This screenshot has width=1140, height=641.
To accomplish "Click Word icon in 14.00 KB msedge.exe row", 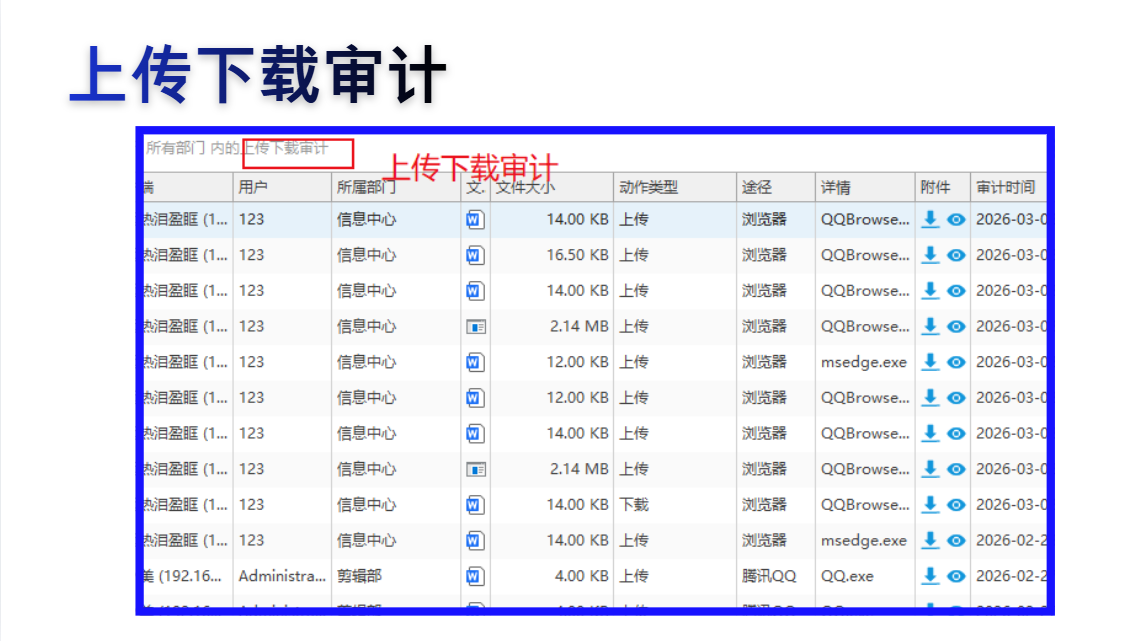I will pos(475,540).
